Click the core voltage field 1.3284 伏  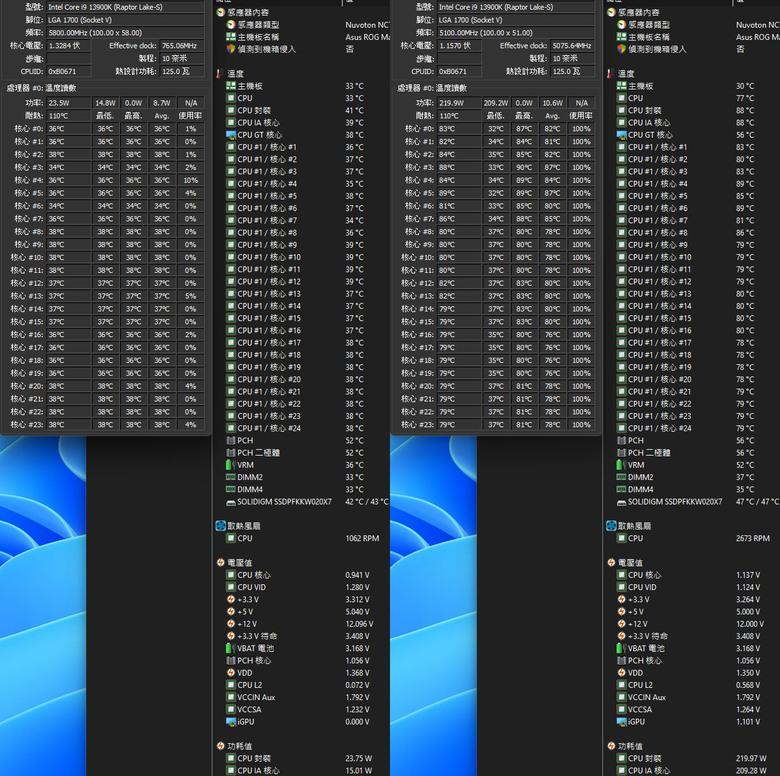coord(68,46)
